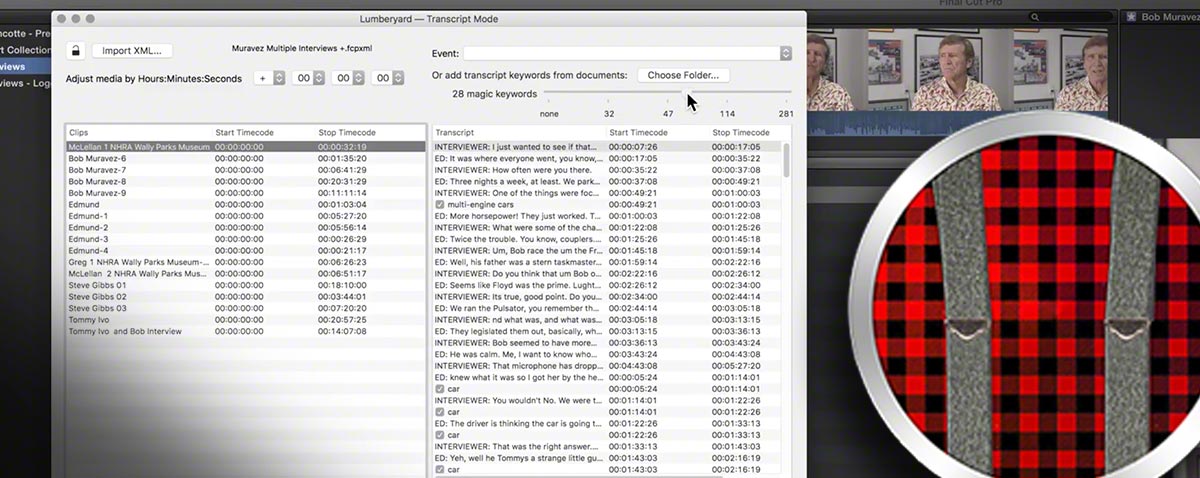Click the seconds stepper field
The height and width of the screenshot is (478, 1200).
[387, 78]
